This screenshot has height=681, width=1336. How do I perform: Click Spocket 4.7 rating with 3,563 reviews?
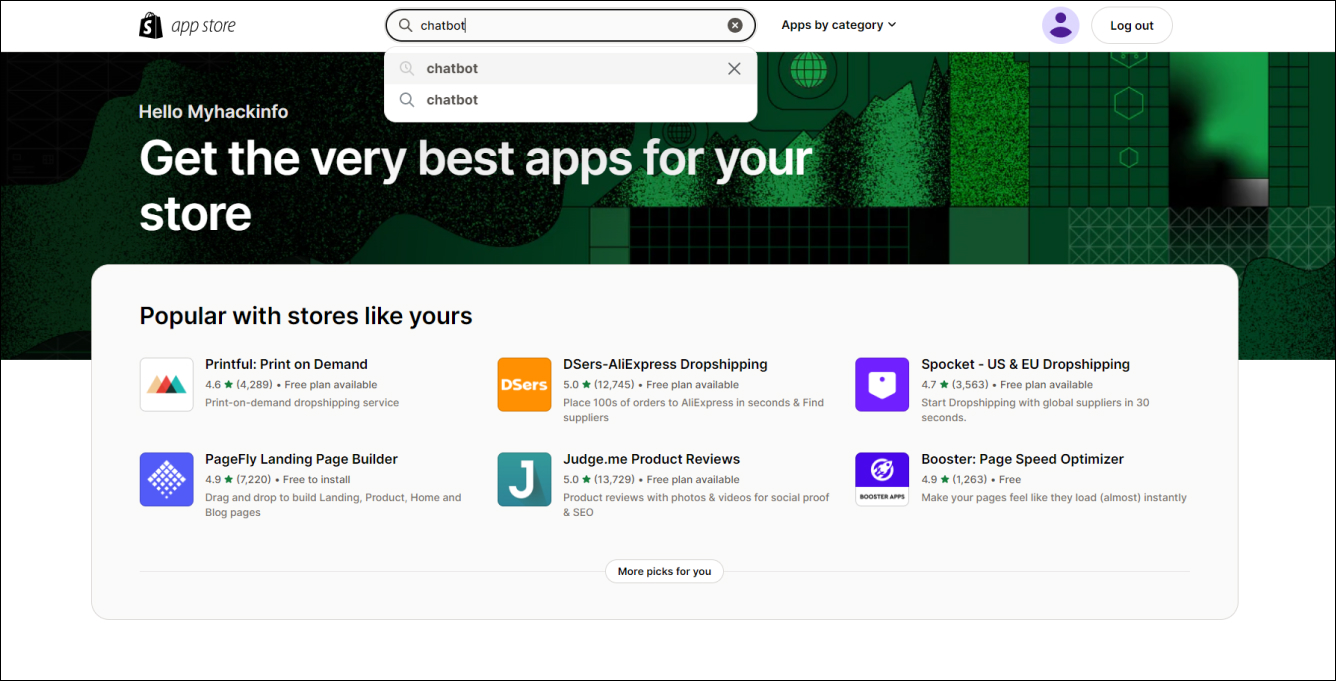pos(954,385)
